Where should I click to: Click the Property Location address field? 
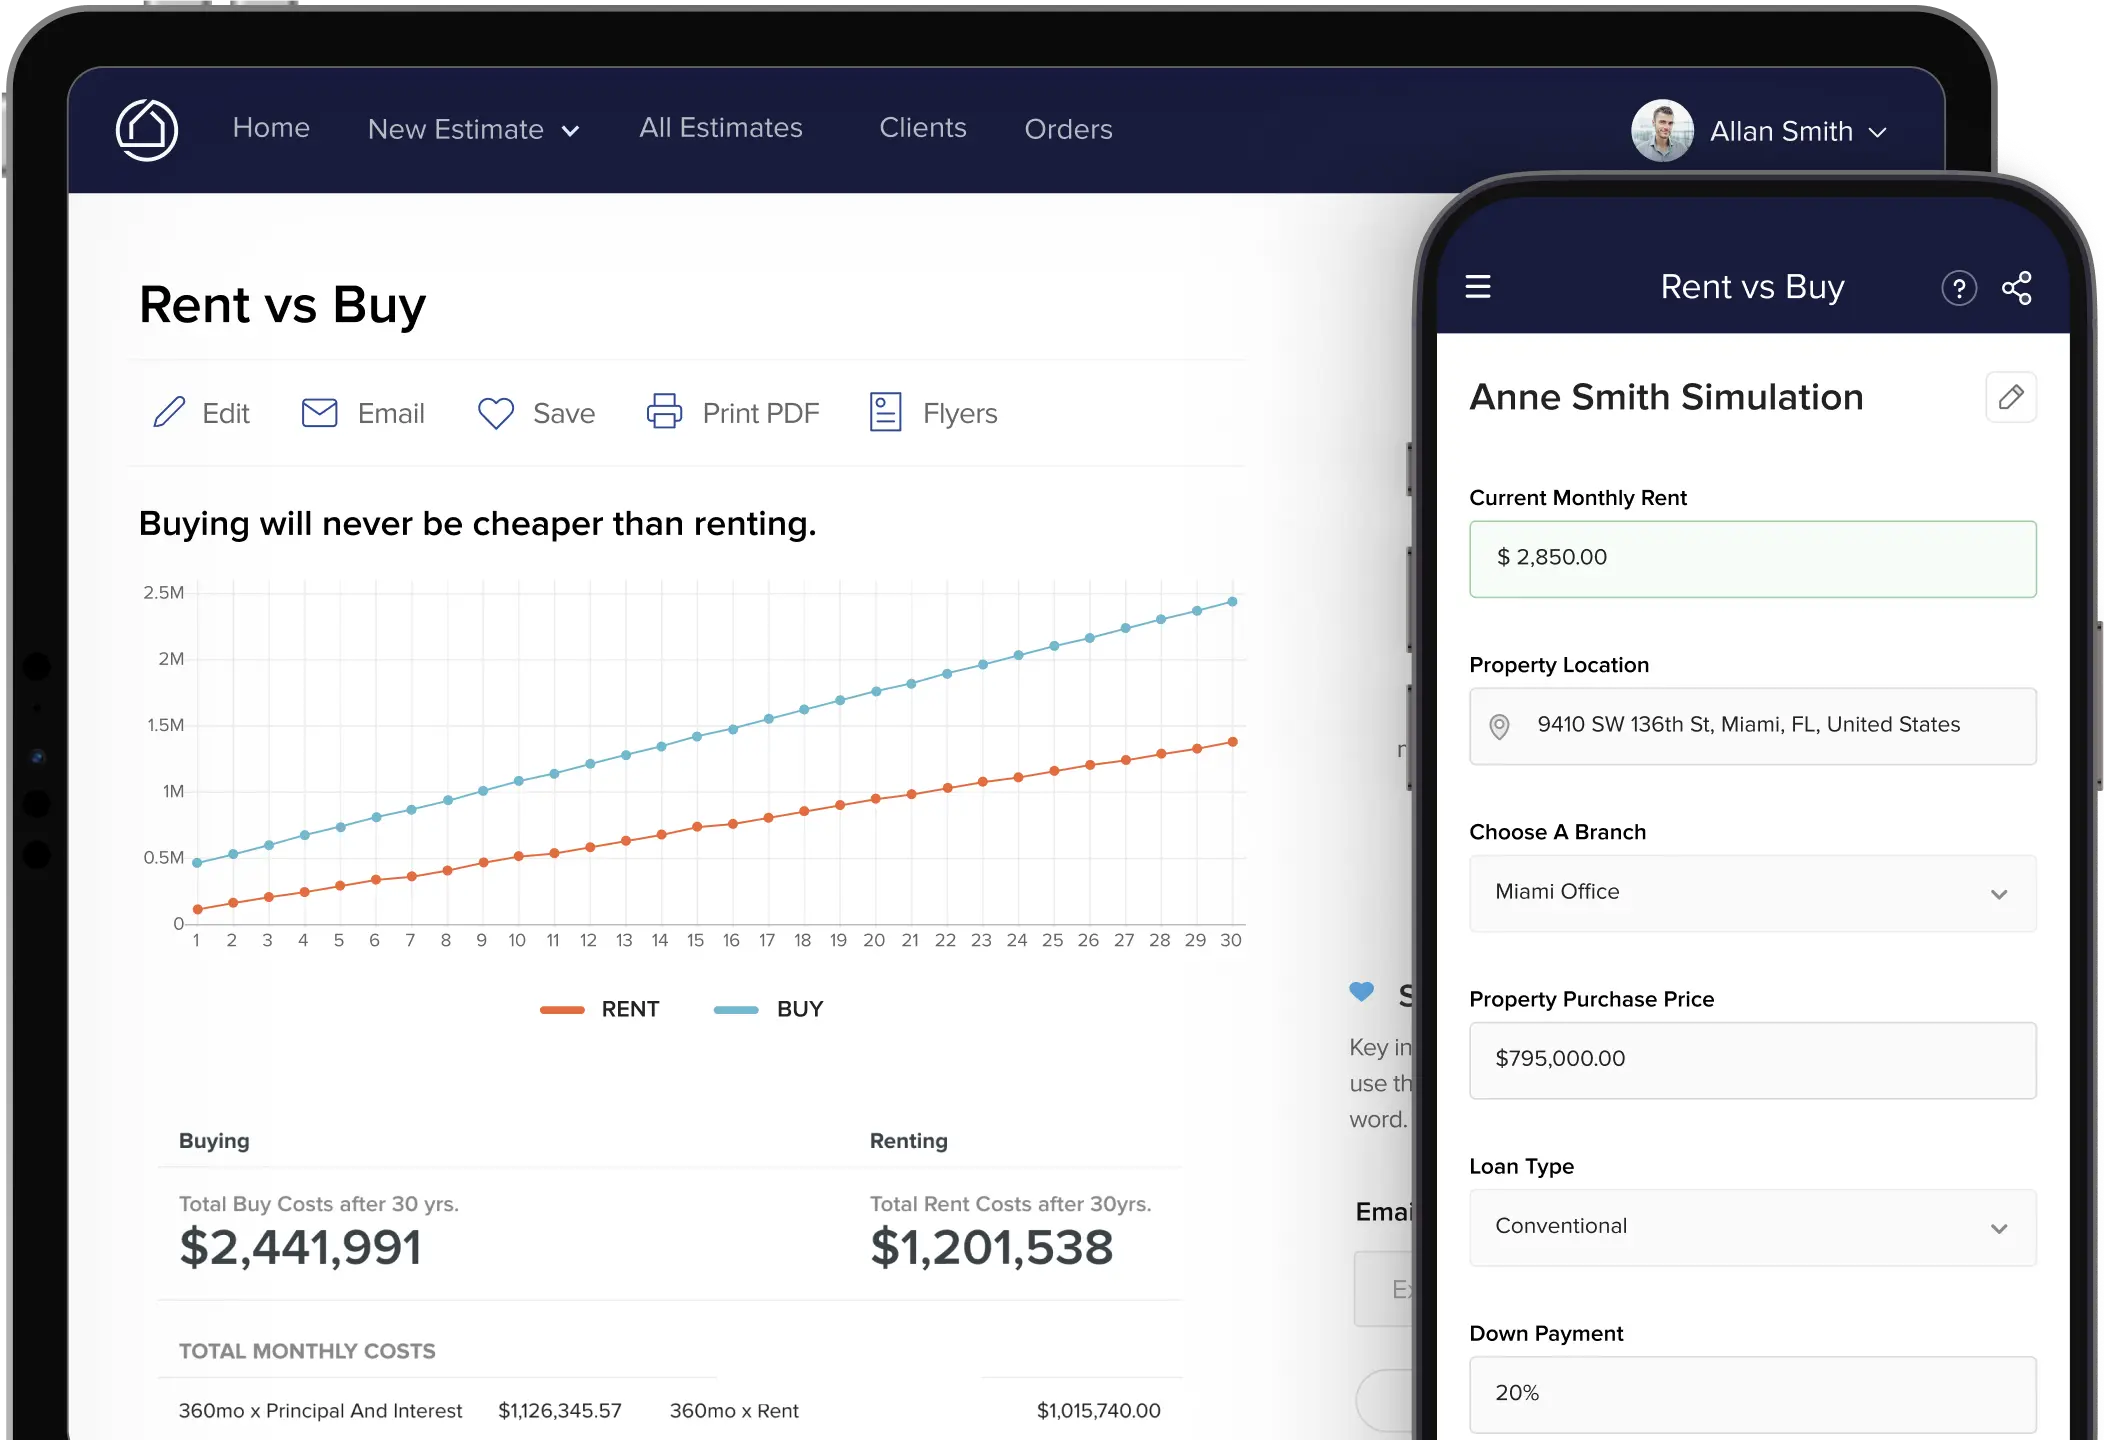pos(1752,726)
